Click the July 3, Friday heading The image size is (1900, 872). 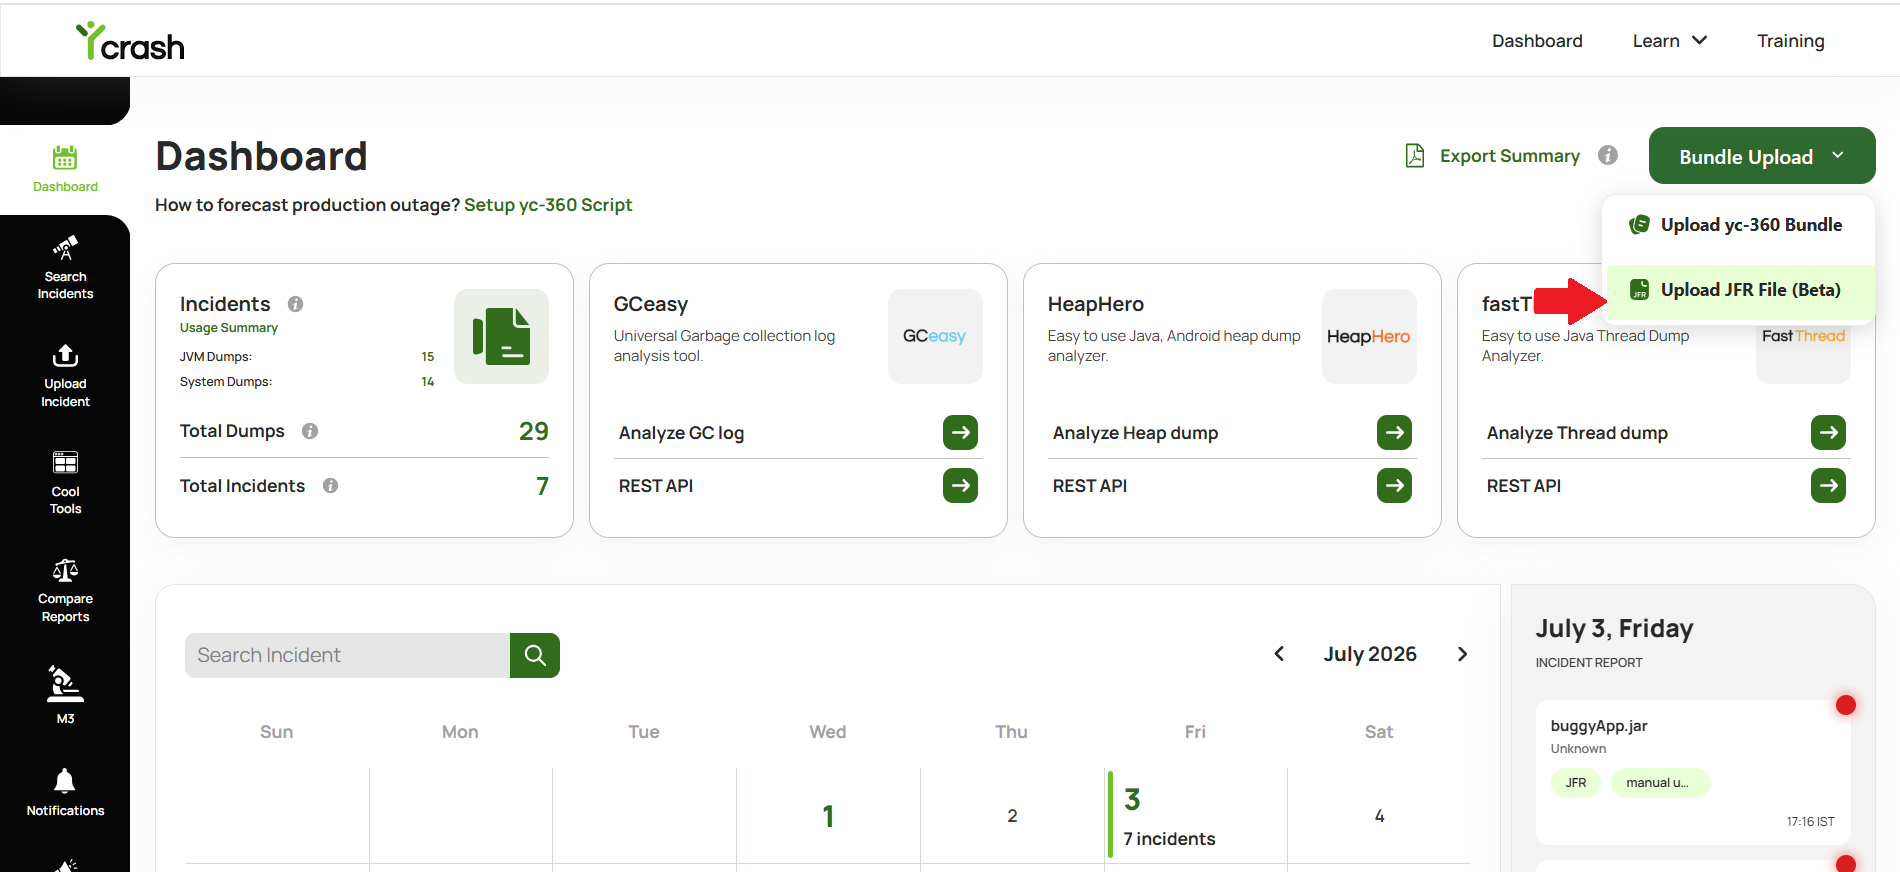pyautogui.click(x=1614, y=629)
